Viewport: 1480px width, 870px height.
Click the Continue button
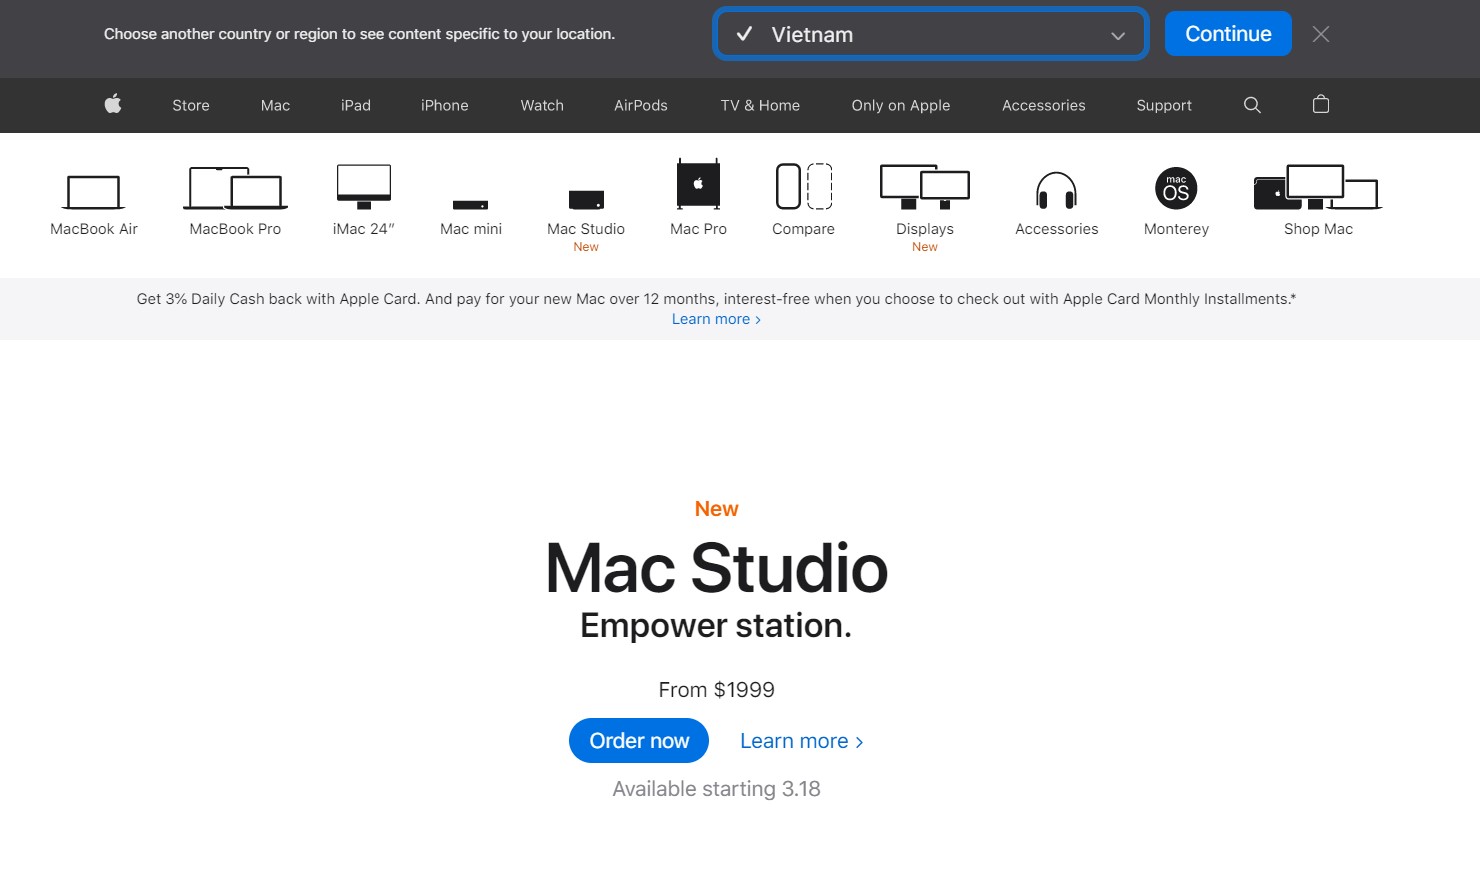(1228, 34)
